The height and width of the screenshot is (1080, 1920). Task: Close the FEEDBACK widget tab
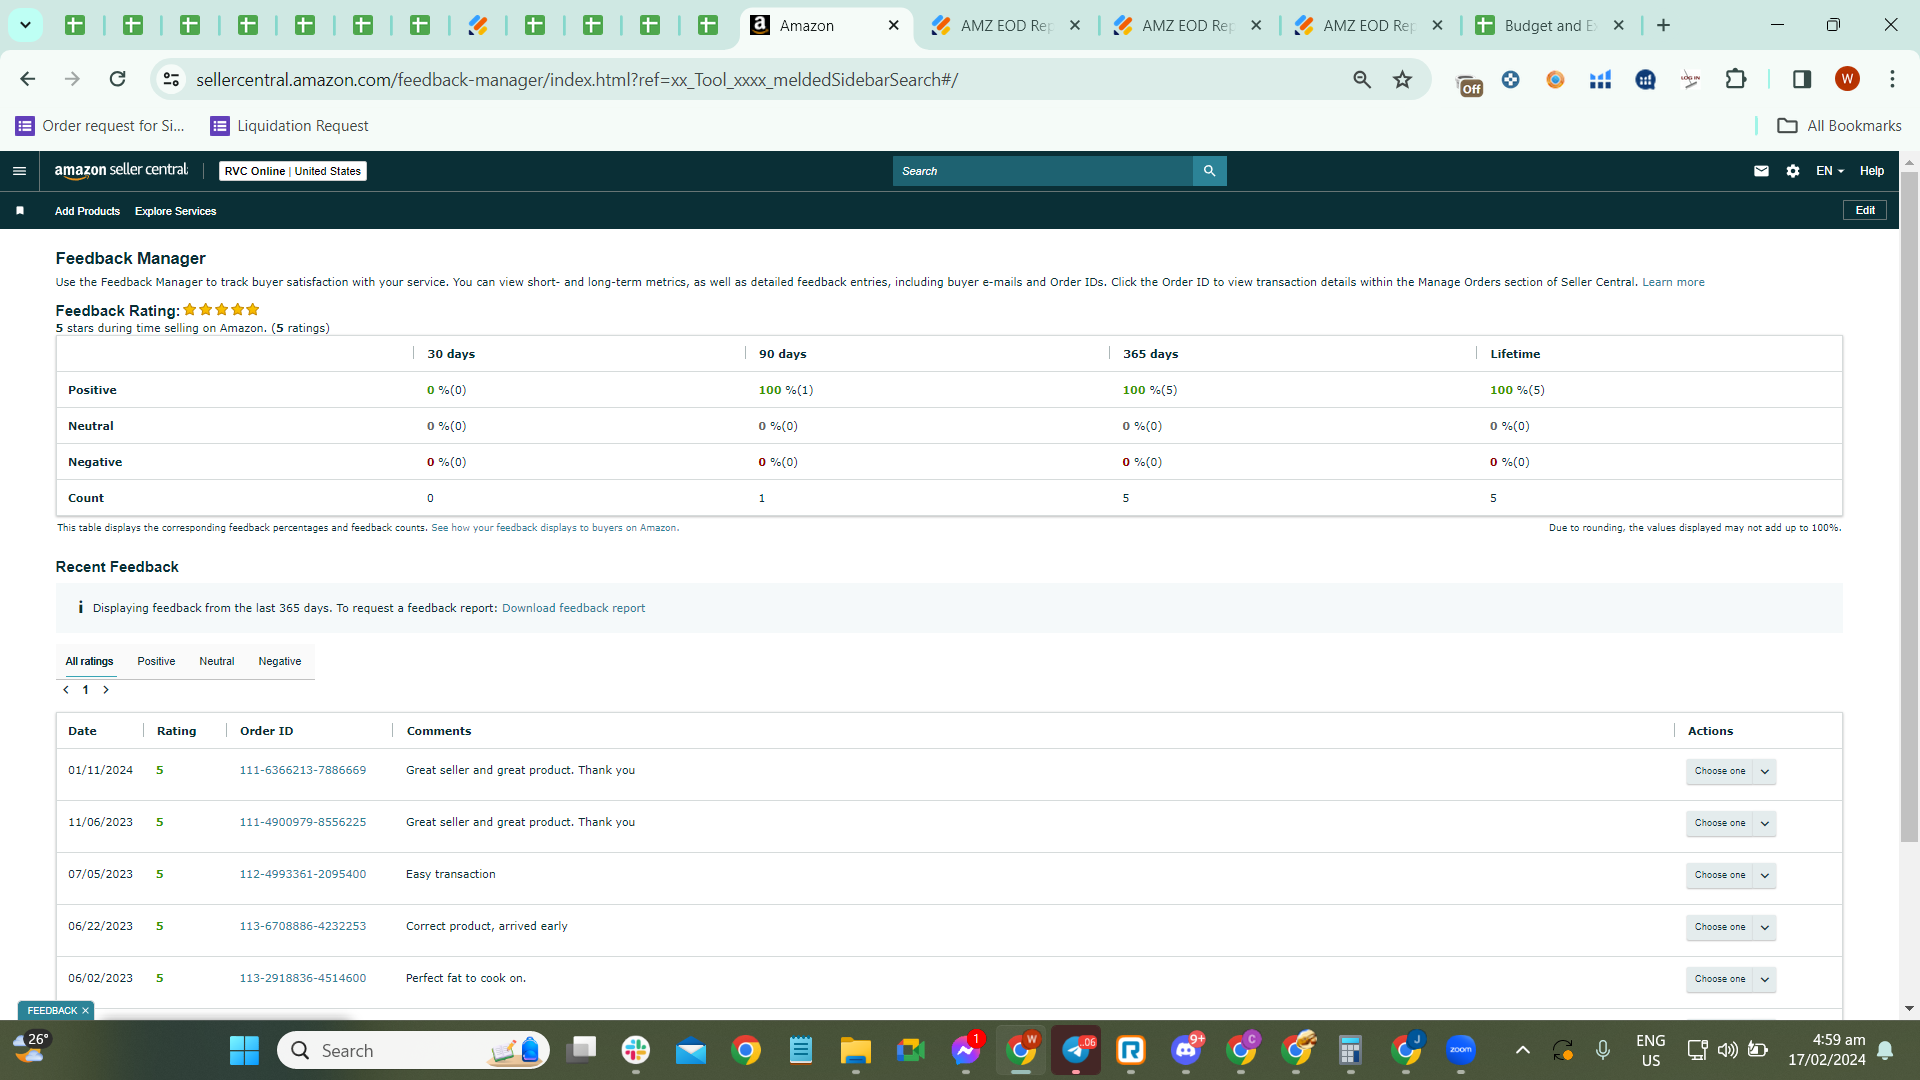pos(85,1011)
